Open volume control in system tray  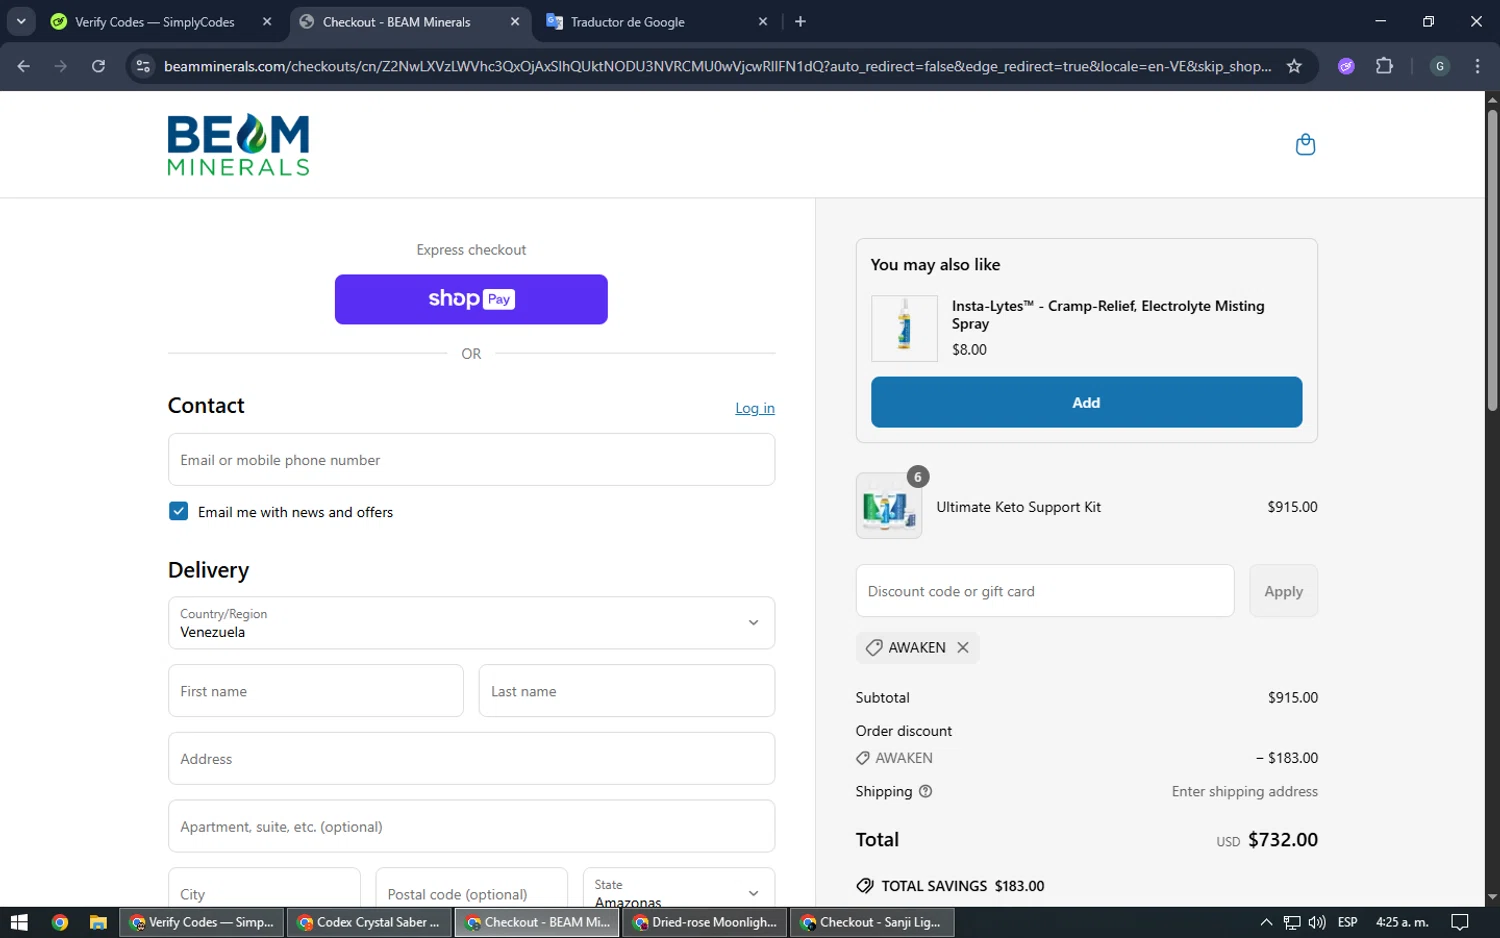[1317, 922]
